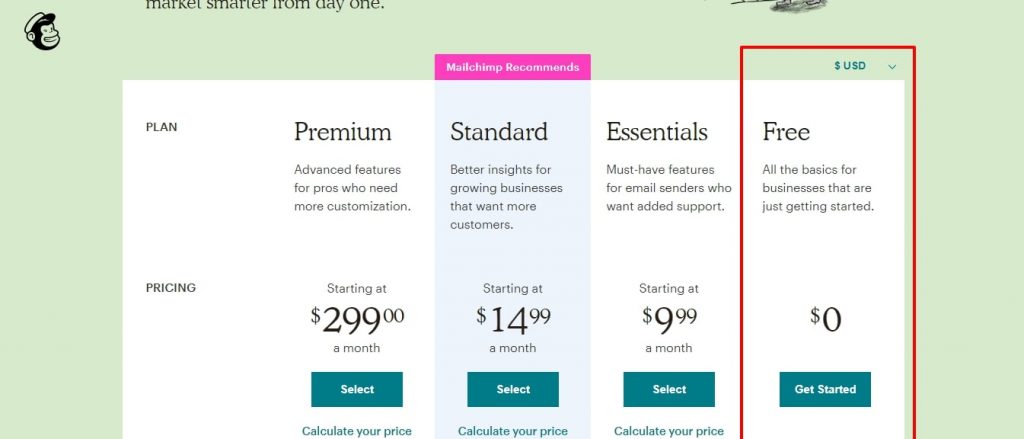Select the Essentials plan button
Image resolution: width=1024 pixels, height=439 pixels.
(669, 389)
